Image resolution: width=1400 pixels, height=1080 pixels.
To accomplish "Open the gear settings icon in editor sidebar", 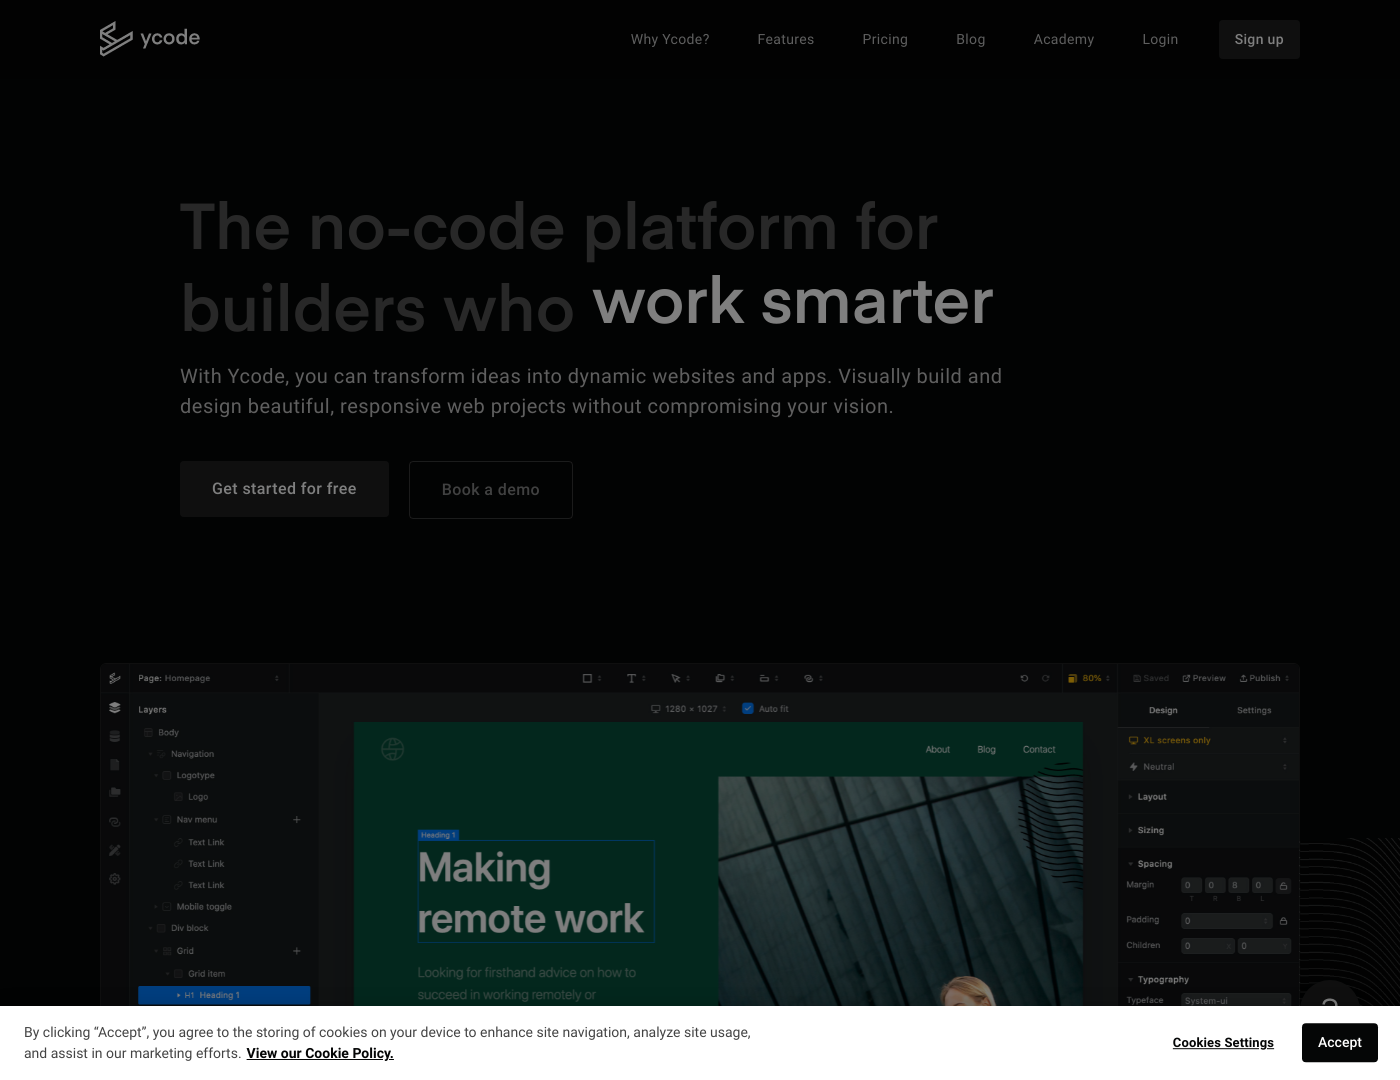I will tap(115, 879).
